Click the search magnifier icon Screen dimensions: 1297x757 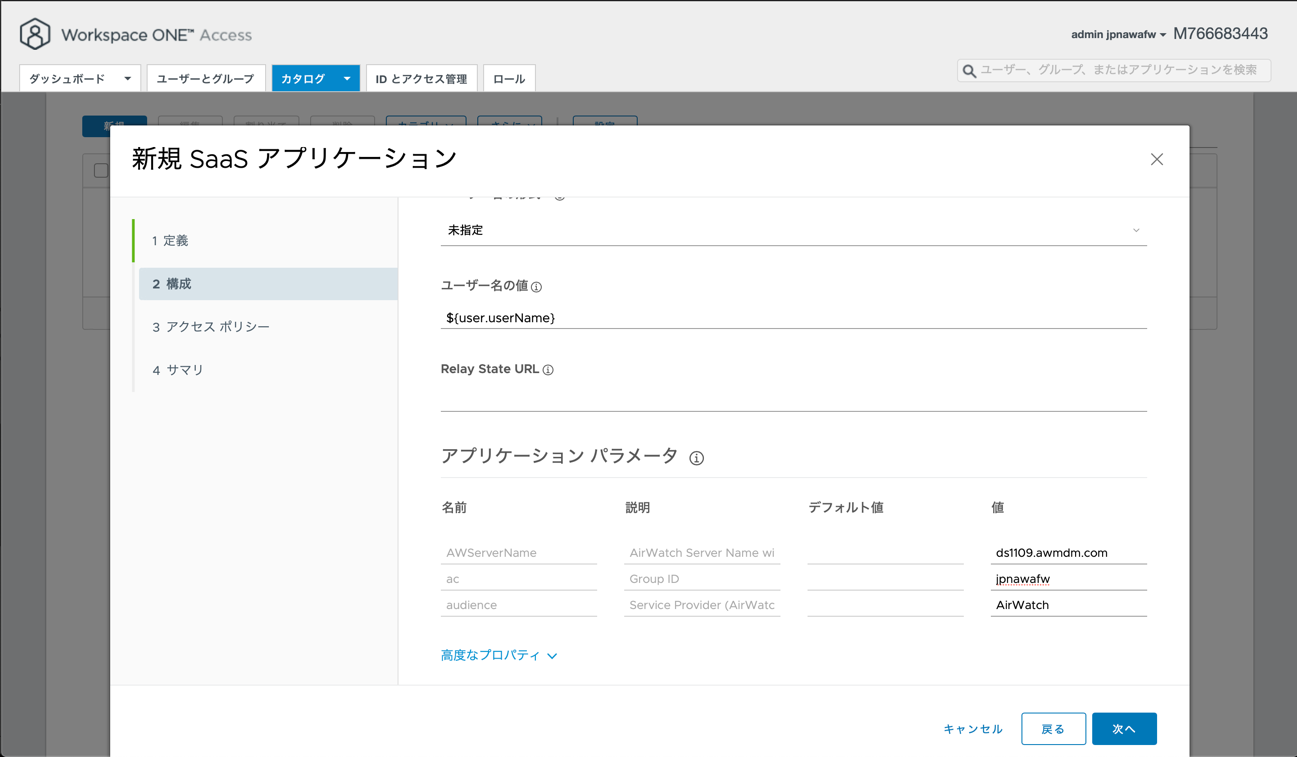click(969, 71)
